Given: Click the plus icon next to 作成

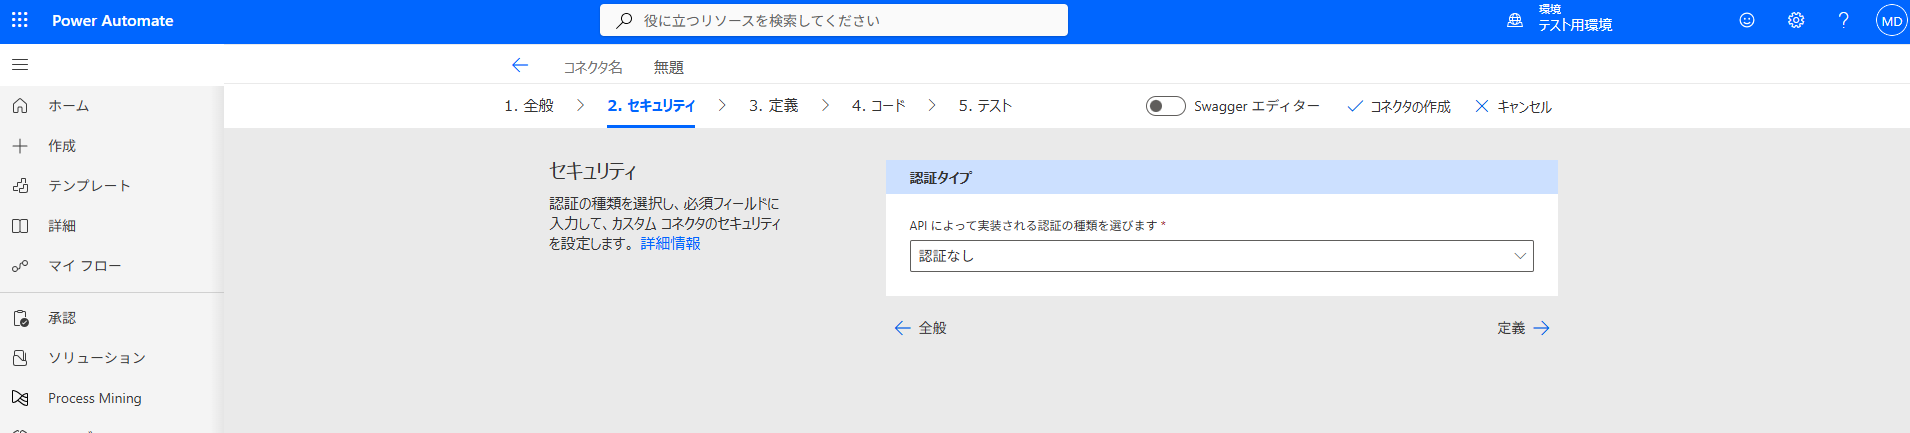Looking at the screenshot, I should click(x=20, y=146).
